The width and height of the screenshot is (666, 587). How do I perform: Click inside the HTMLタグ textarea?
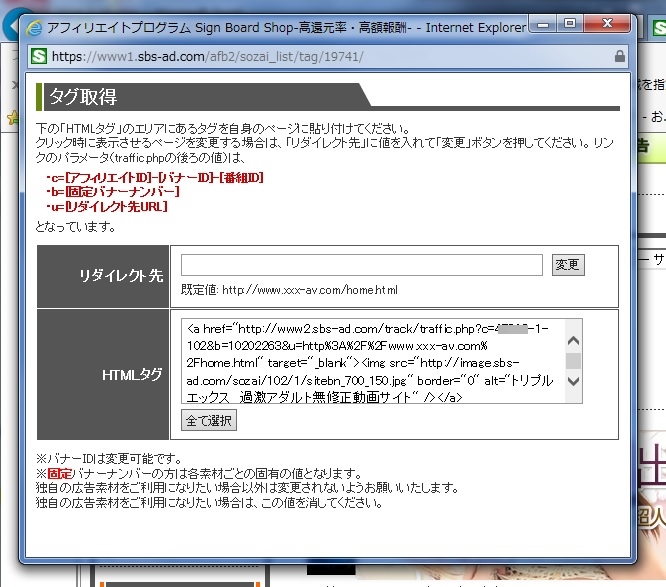click(373, 361)
